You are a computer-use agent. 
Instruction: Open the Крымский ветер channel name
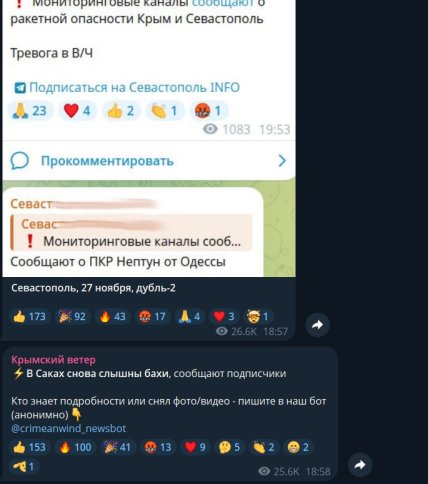(53, 360)
